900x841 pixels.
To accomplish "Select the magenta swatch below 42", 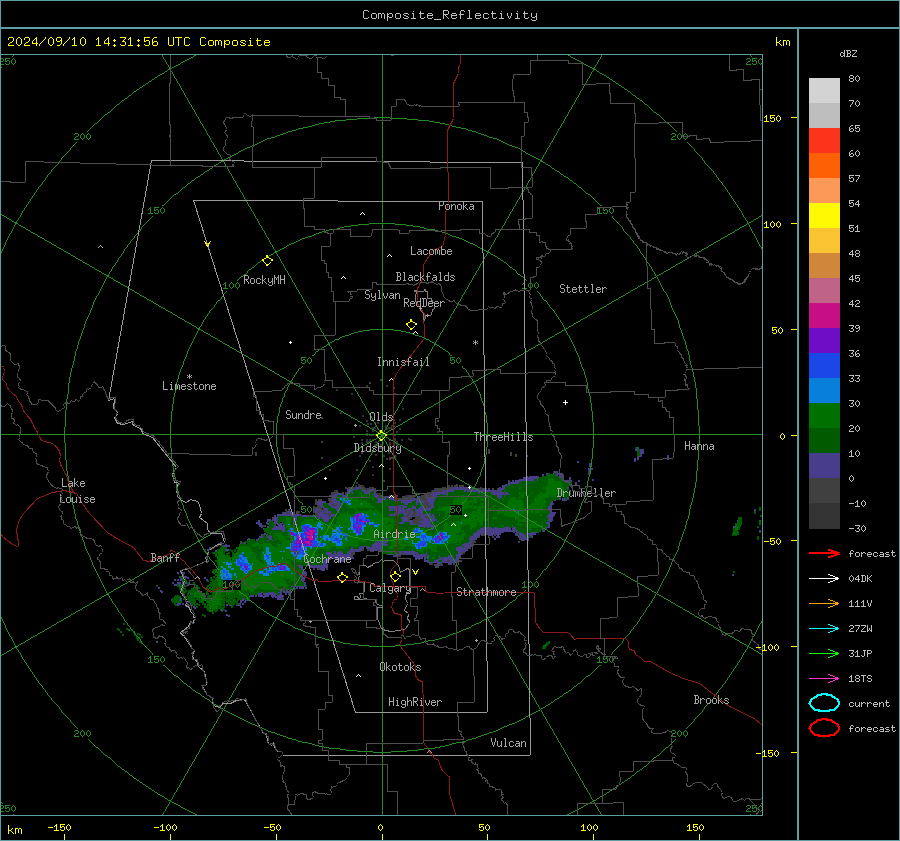I will pos(824,315).
